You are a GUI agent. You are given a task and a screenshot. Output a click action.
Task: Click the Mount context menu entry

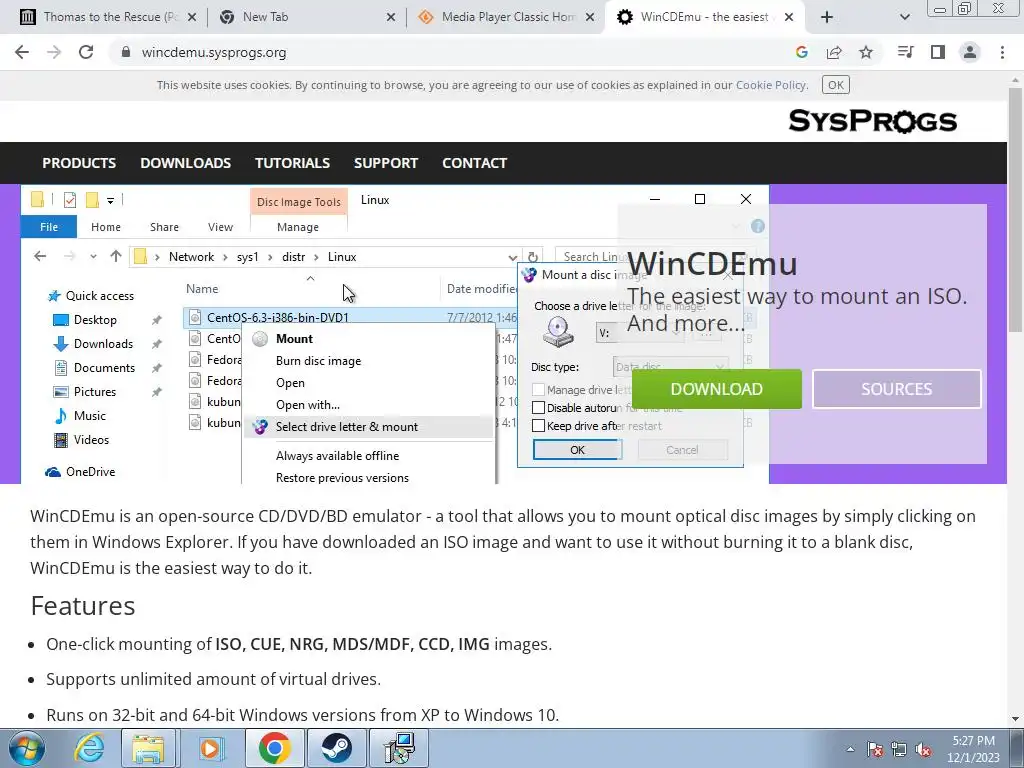click(294, 338)
